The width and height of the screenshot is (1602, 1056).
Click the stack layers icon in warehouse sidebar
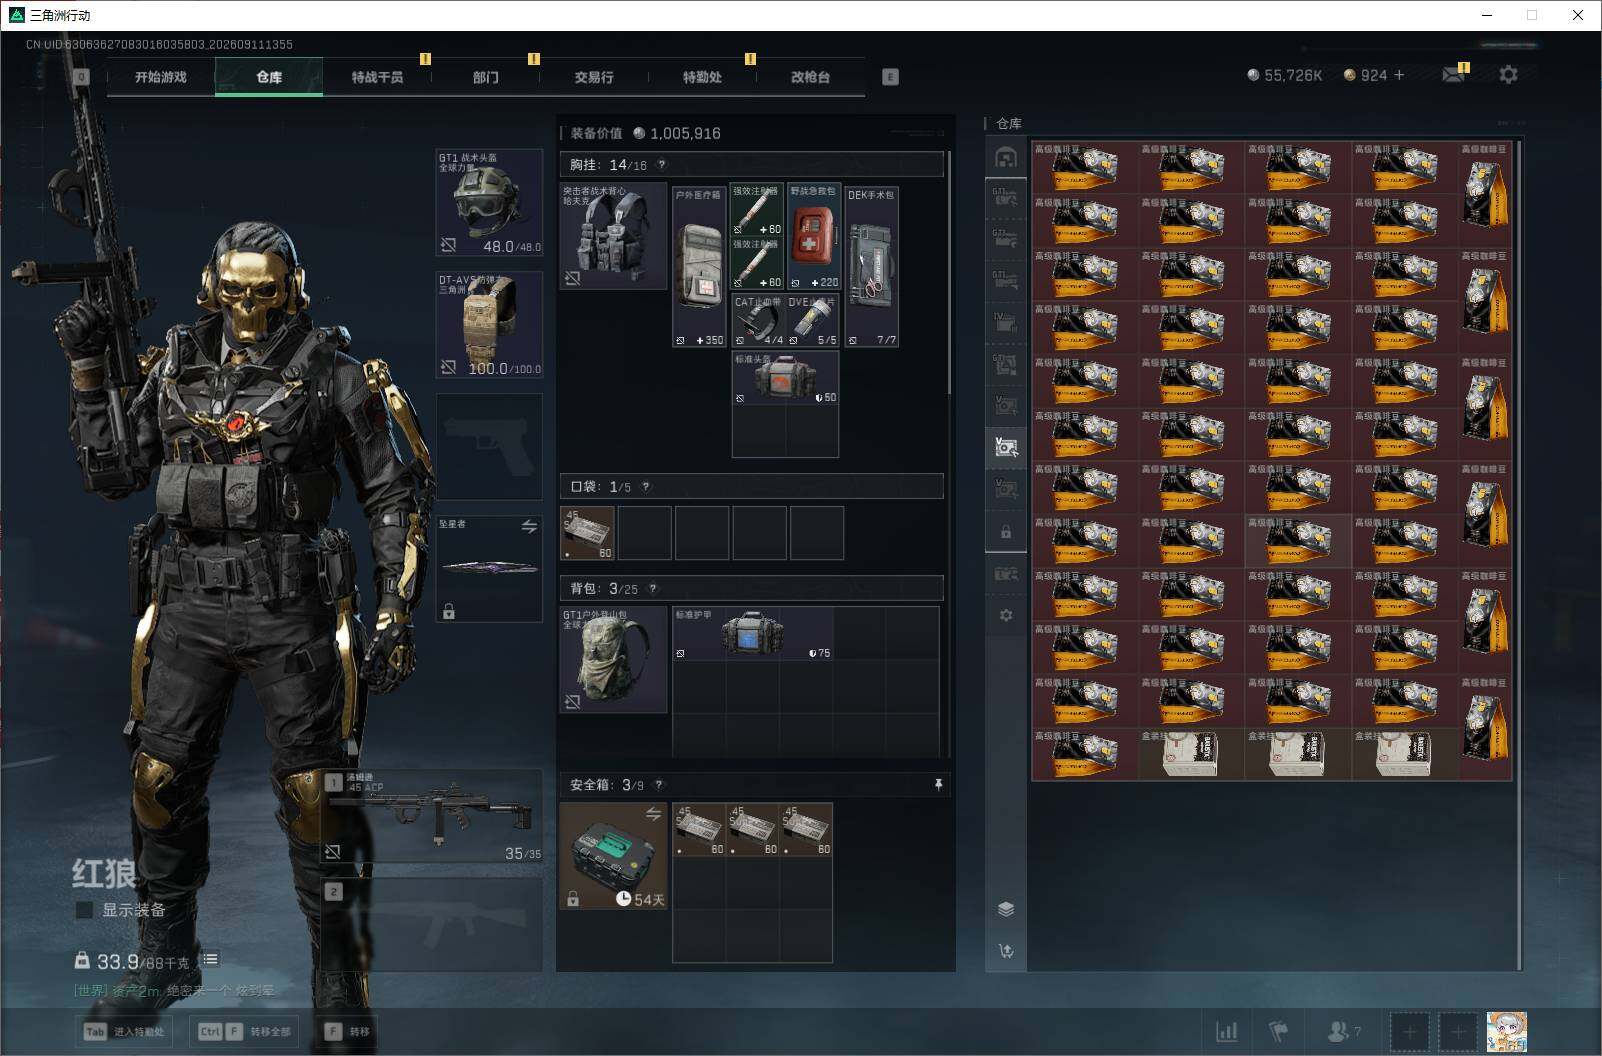[1006, 908]
